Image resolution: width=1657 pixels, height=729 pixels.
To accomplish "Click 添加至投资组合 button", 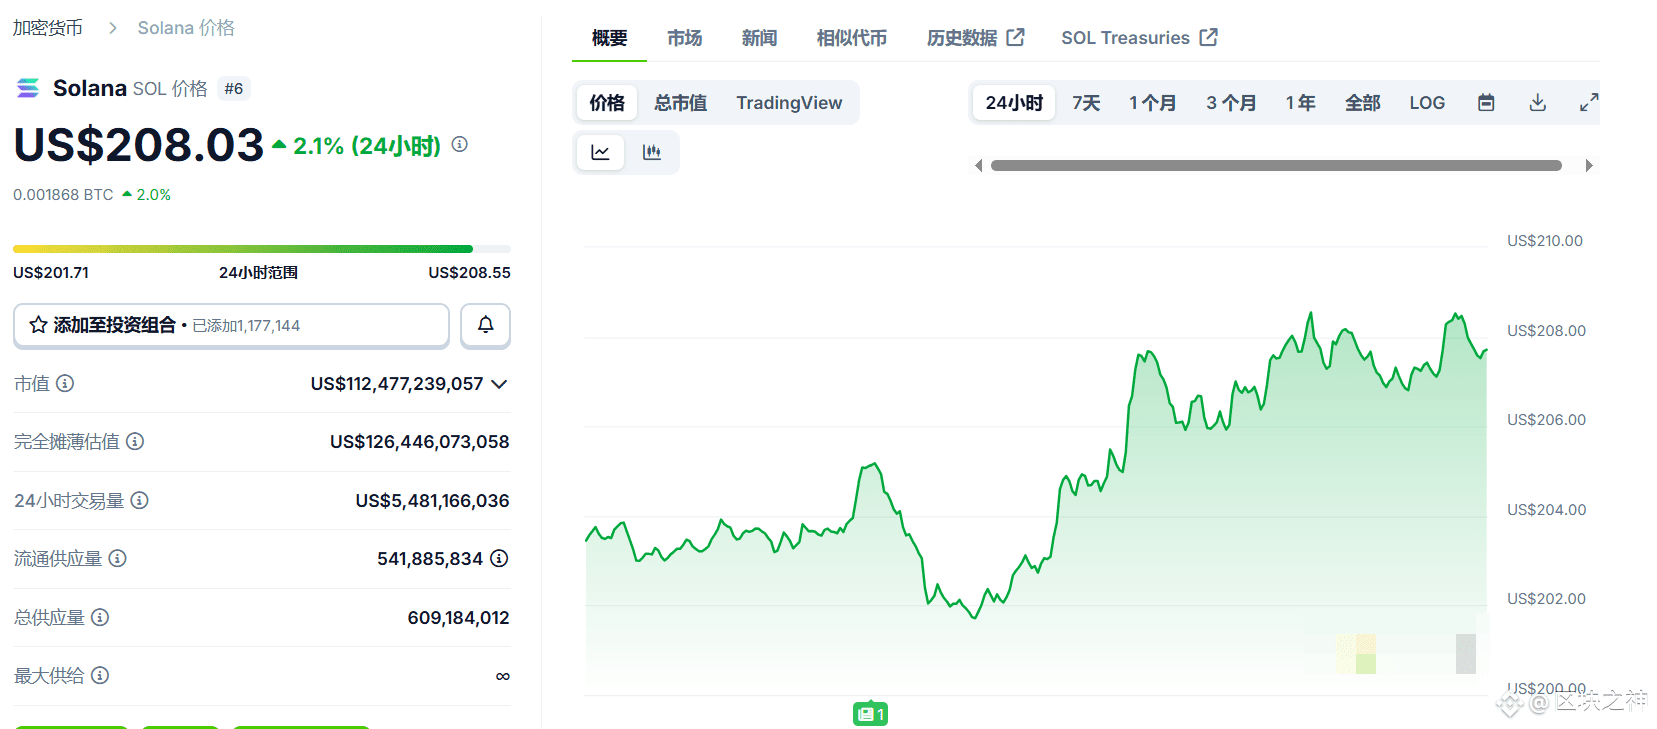I will coord(231,325).
